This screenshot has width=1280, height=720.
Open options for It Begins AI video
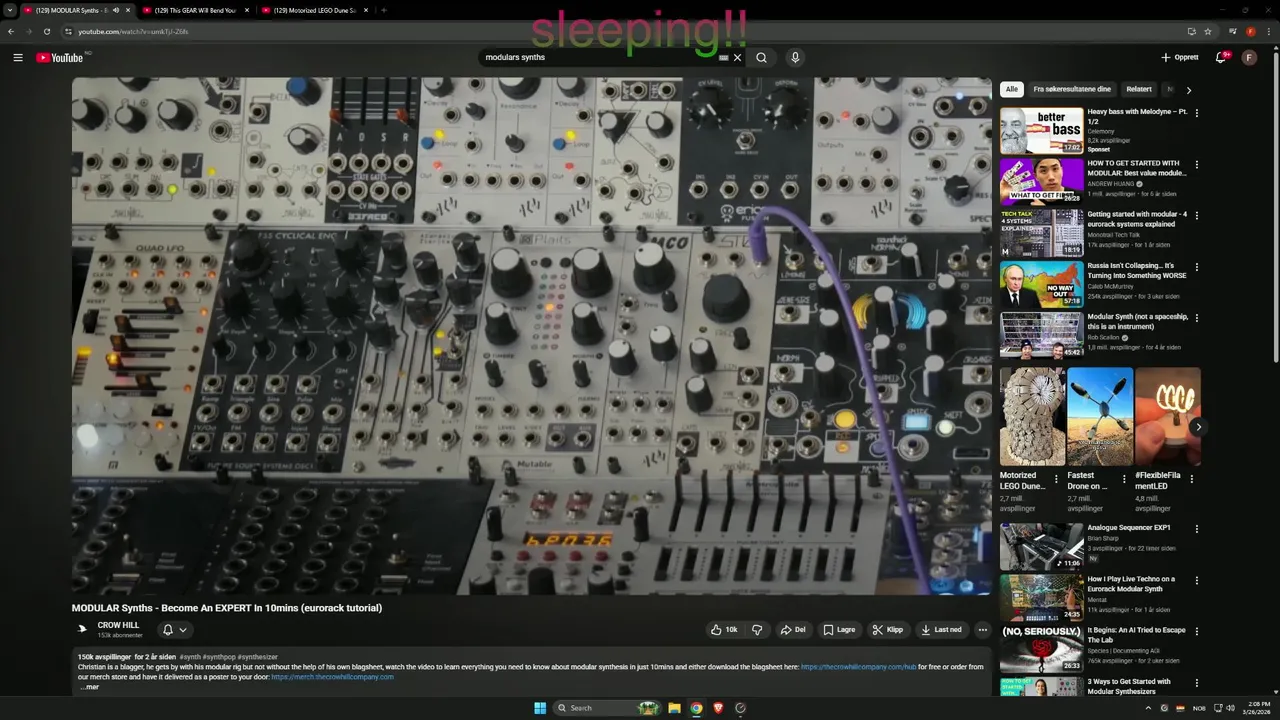pos(1196,631)
